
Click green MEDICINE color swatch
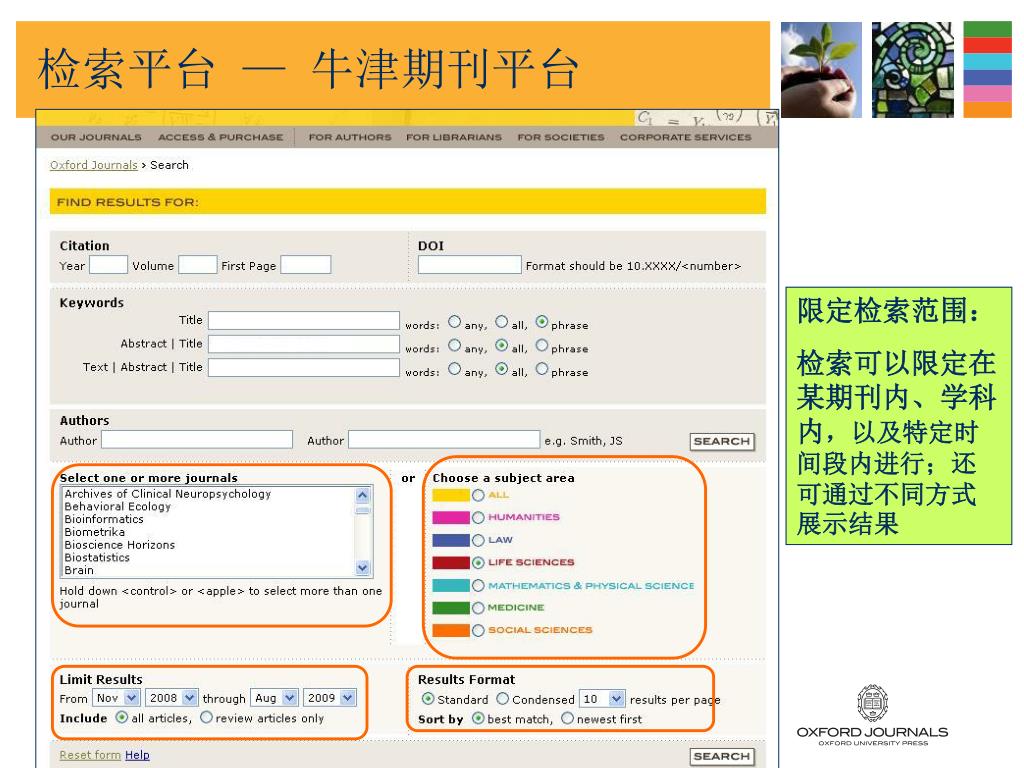coord(451,608)
